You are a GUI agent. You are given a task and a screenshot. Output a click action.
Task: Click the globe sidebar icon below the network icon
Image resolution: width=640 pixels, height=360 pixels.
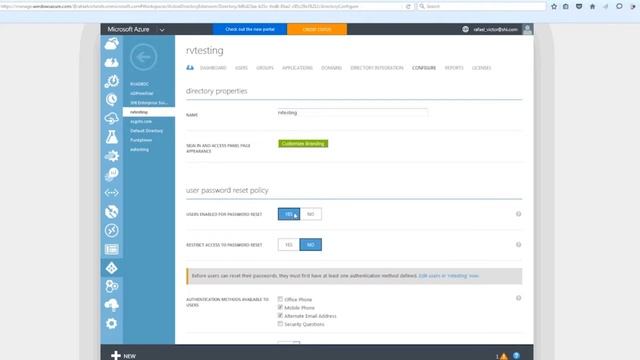point(111,211)
